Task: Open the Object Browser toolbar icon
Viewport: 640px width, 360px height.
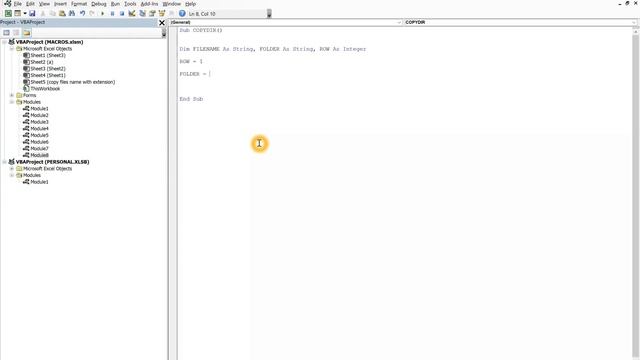Action: tap(162, 13)
